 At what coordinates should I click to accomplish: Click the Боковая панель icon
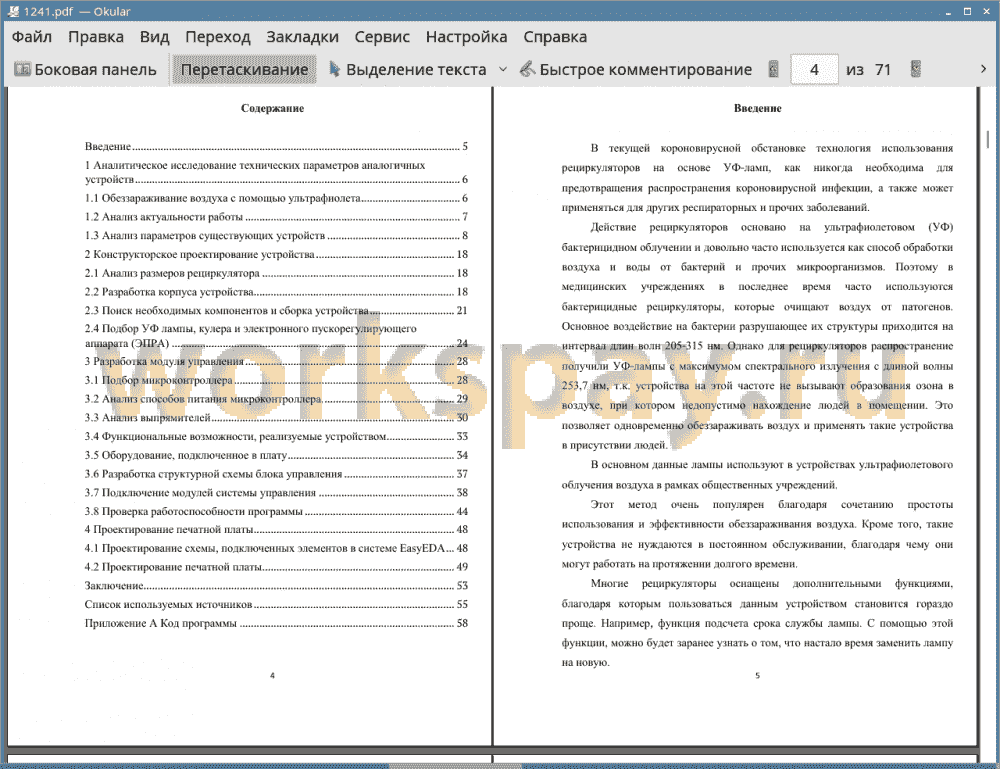[x=22, y=69]
